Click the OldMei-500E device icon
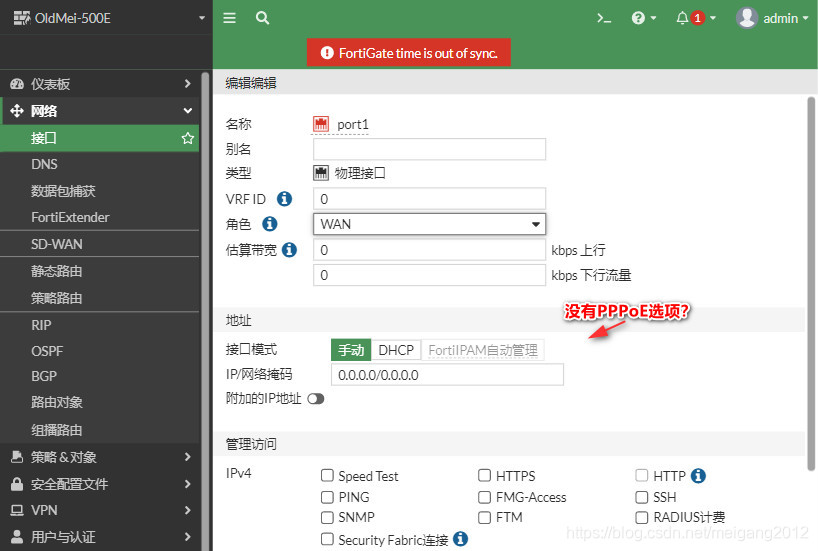This screenshot has width=818, height=551. click(21, 18)
